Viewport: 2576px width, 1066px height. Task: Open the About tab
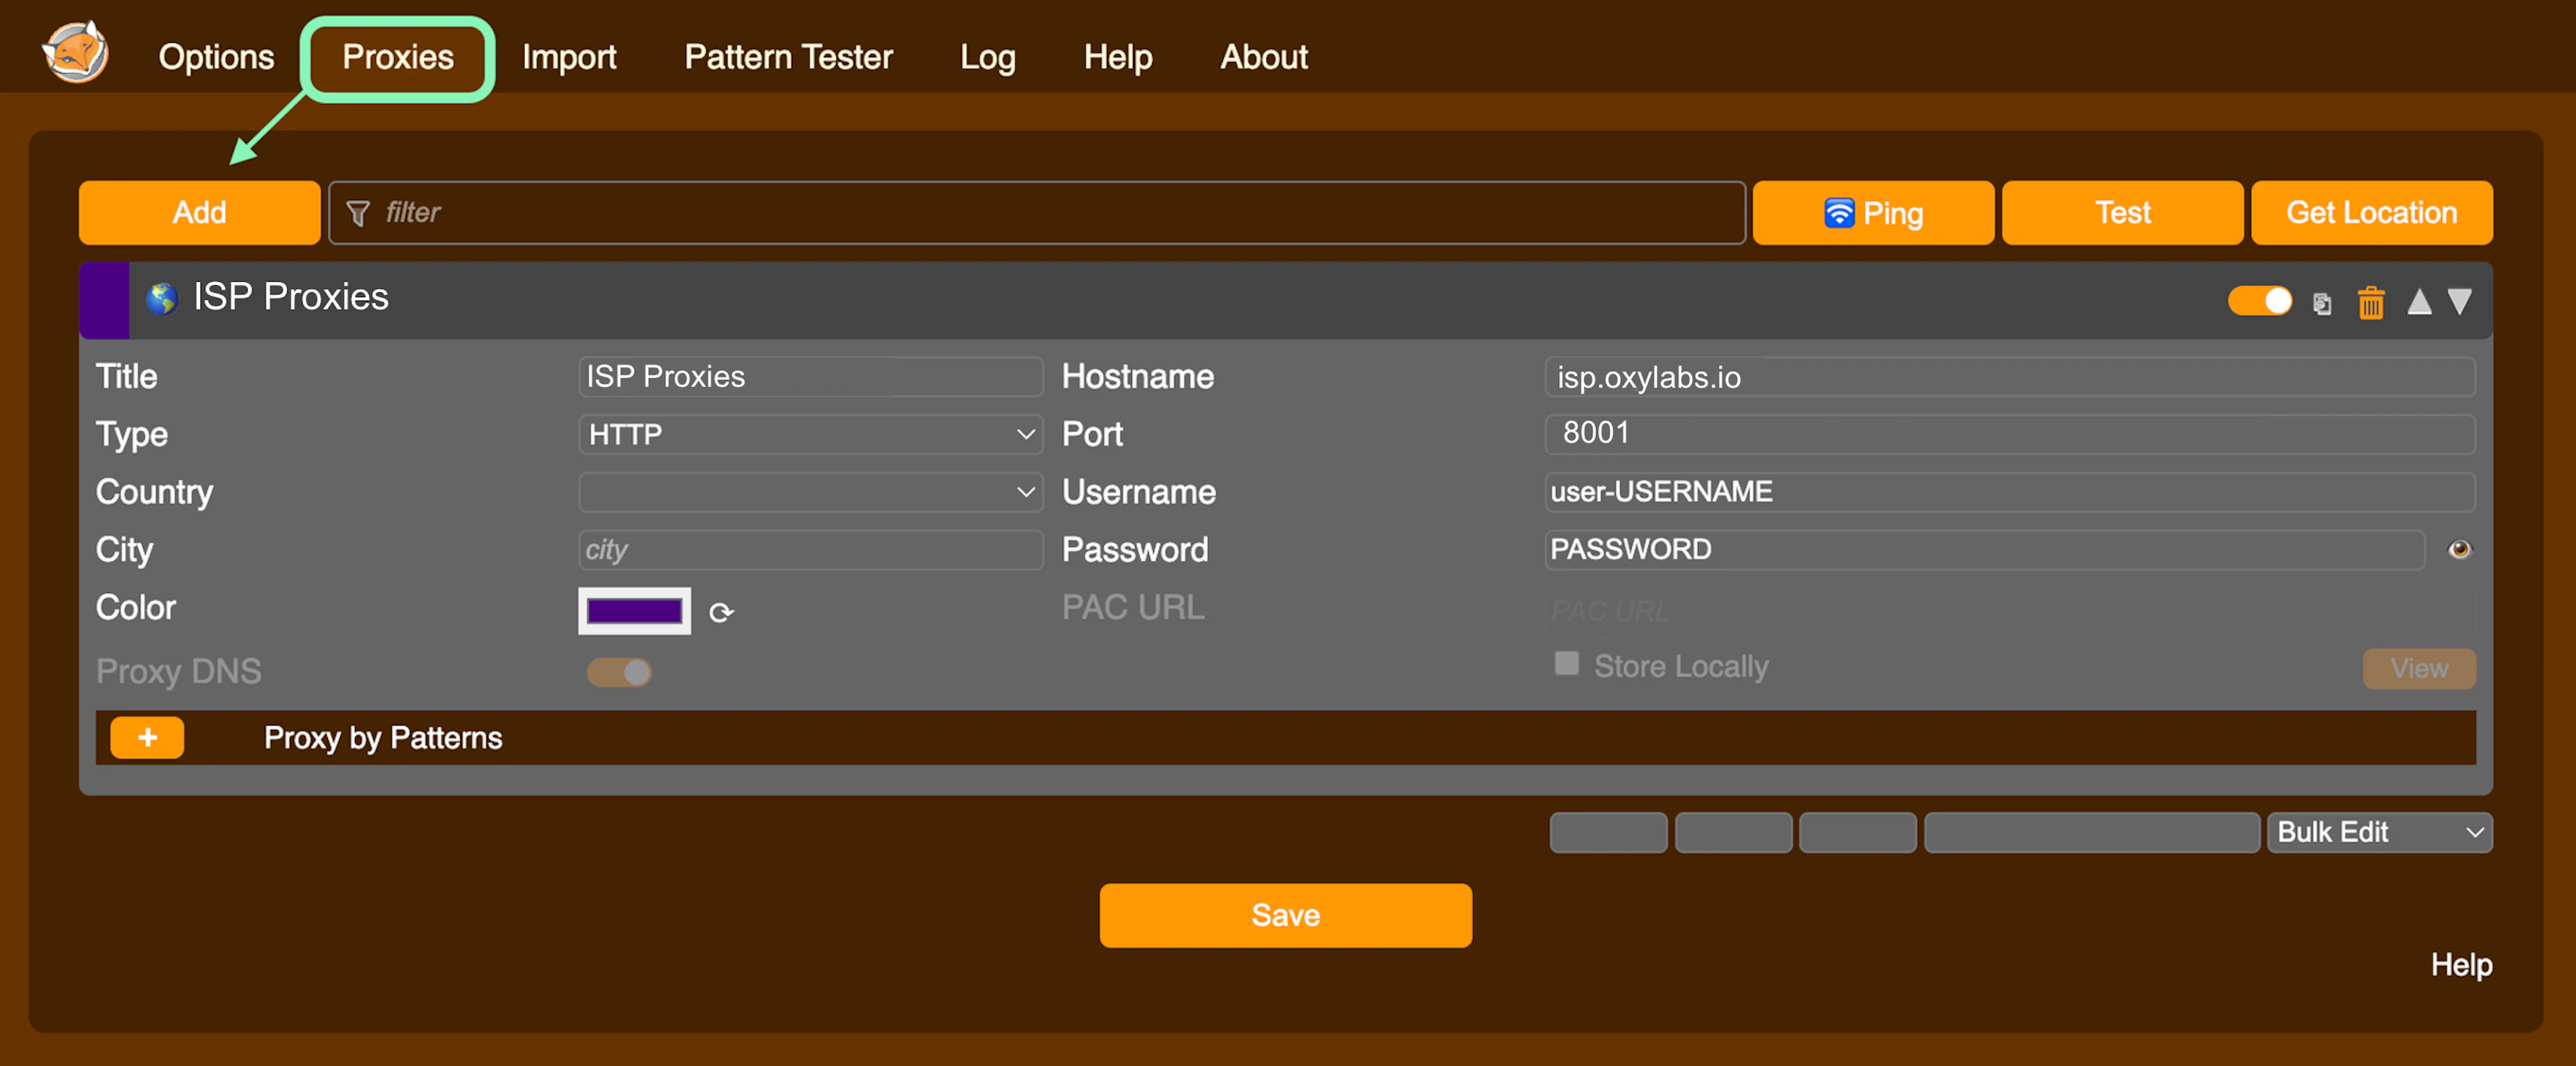pyautogui.click(x=1264, y=57)
